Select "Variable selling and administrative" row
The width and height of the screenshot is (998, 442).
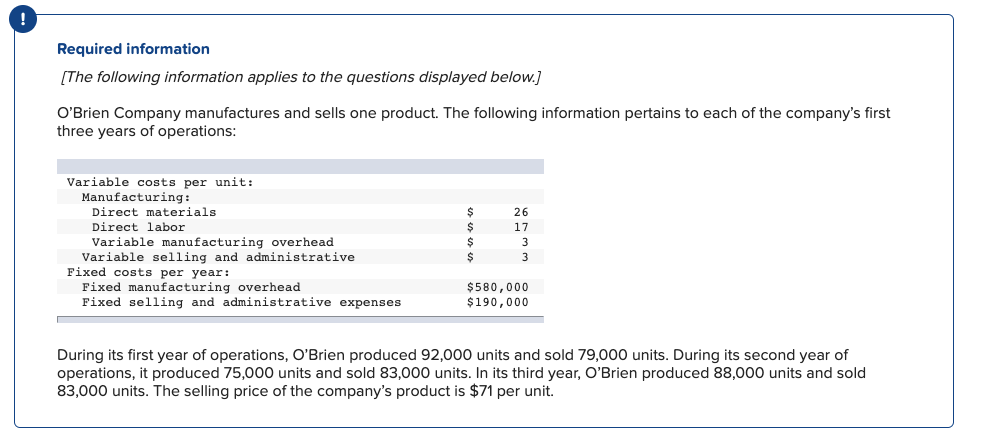tap(300, 257)
